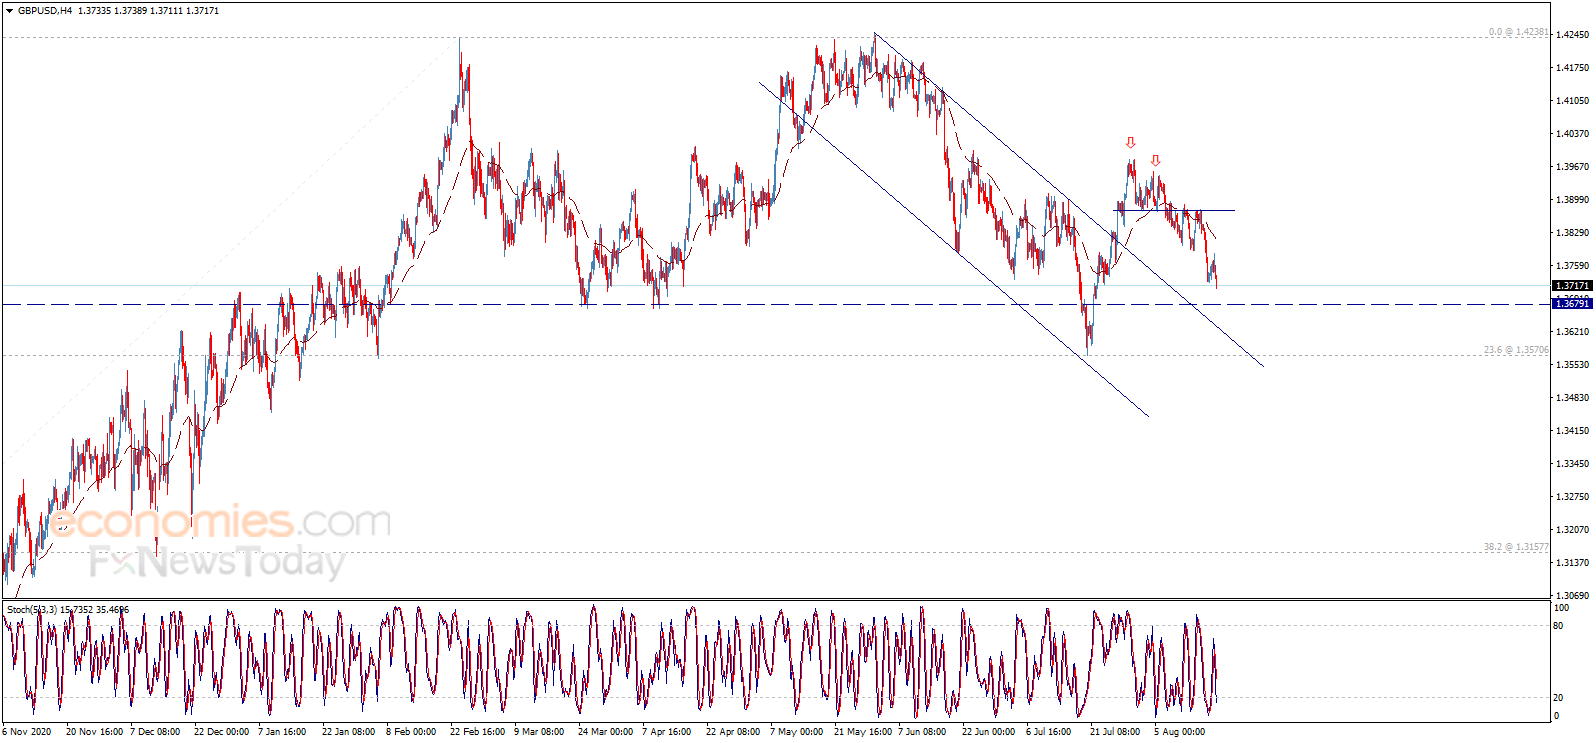Click the 1.42450 price scale label
The width and height of the screenshot is (1596, 743).
(x=1572, y=35)
